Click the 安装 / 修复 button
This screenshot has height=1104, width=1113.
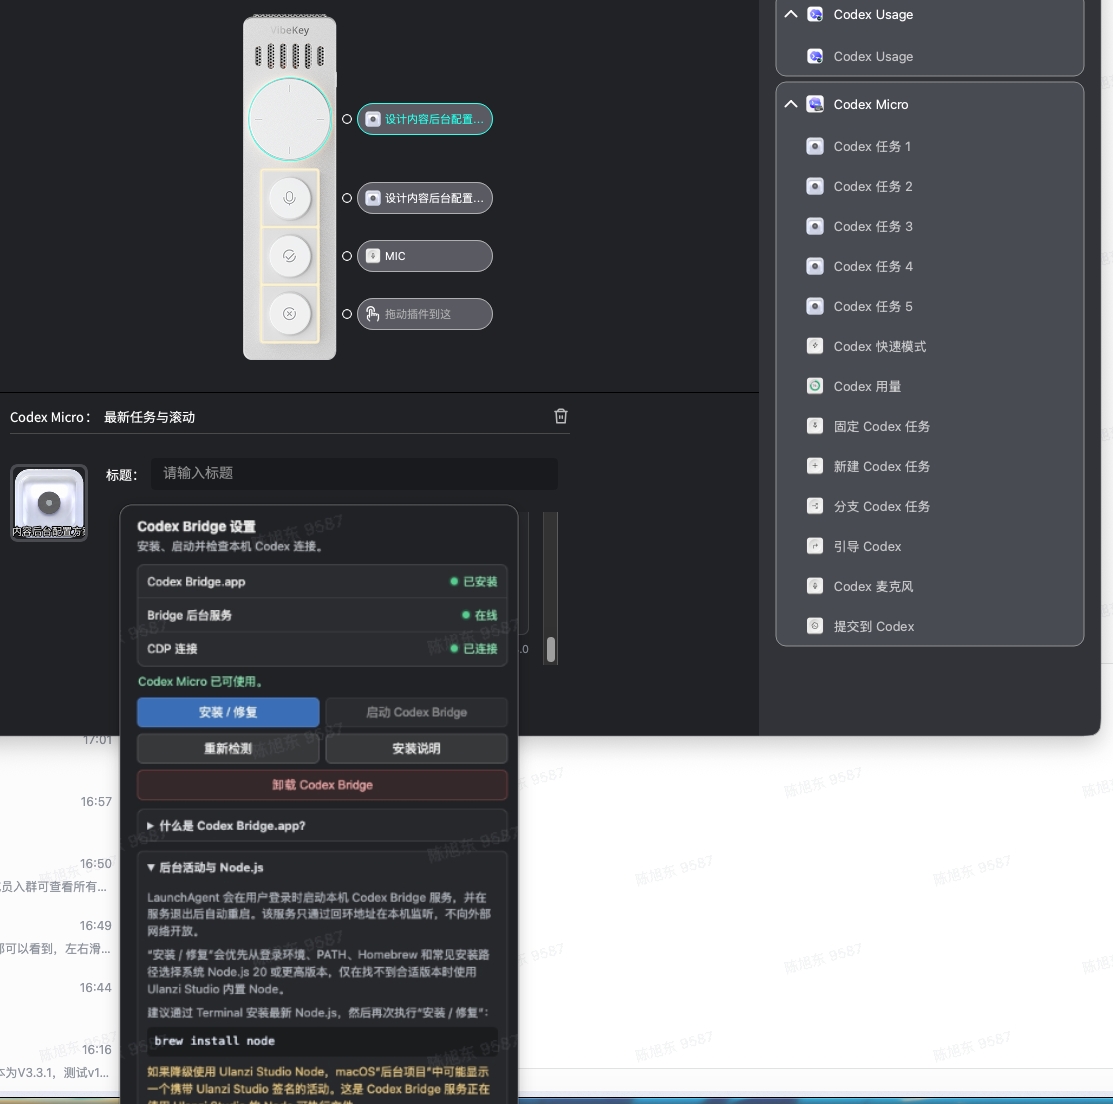[x=228, y=712]
